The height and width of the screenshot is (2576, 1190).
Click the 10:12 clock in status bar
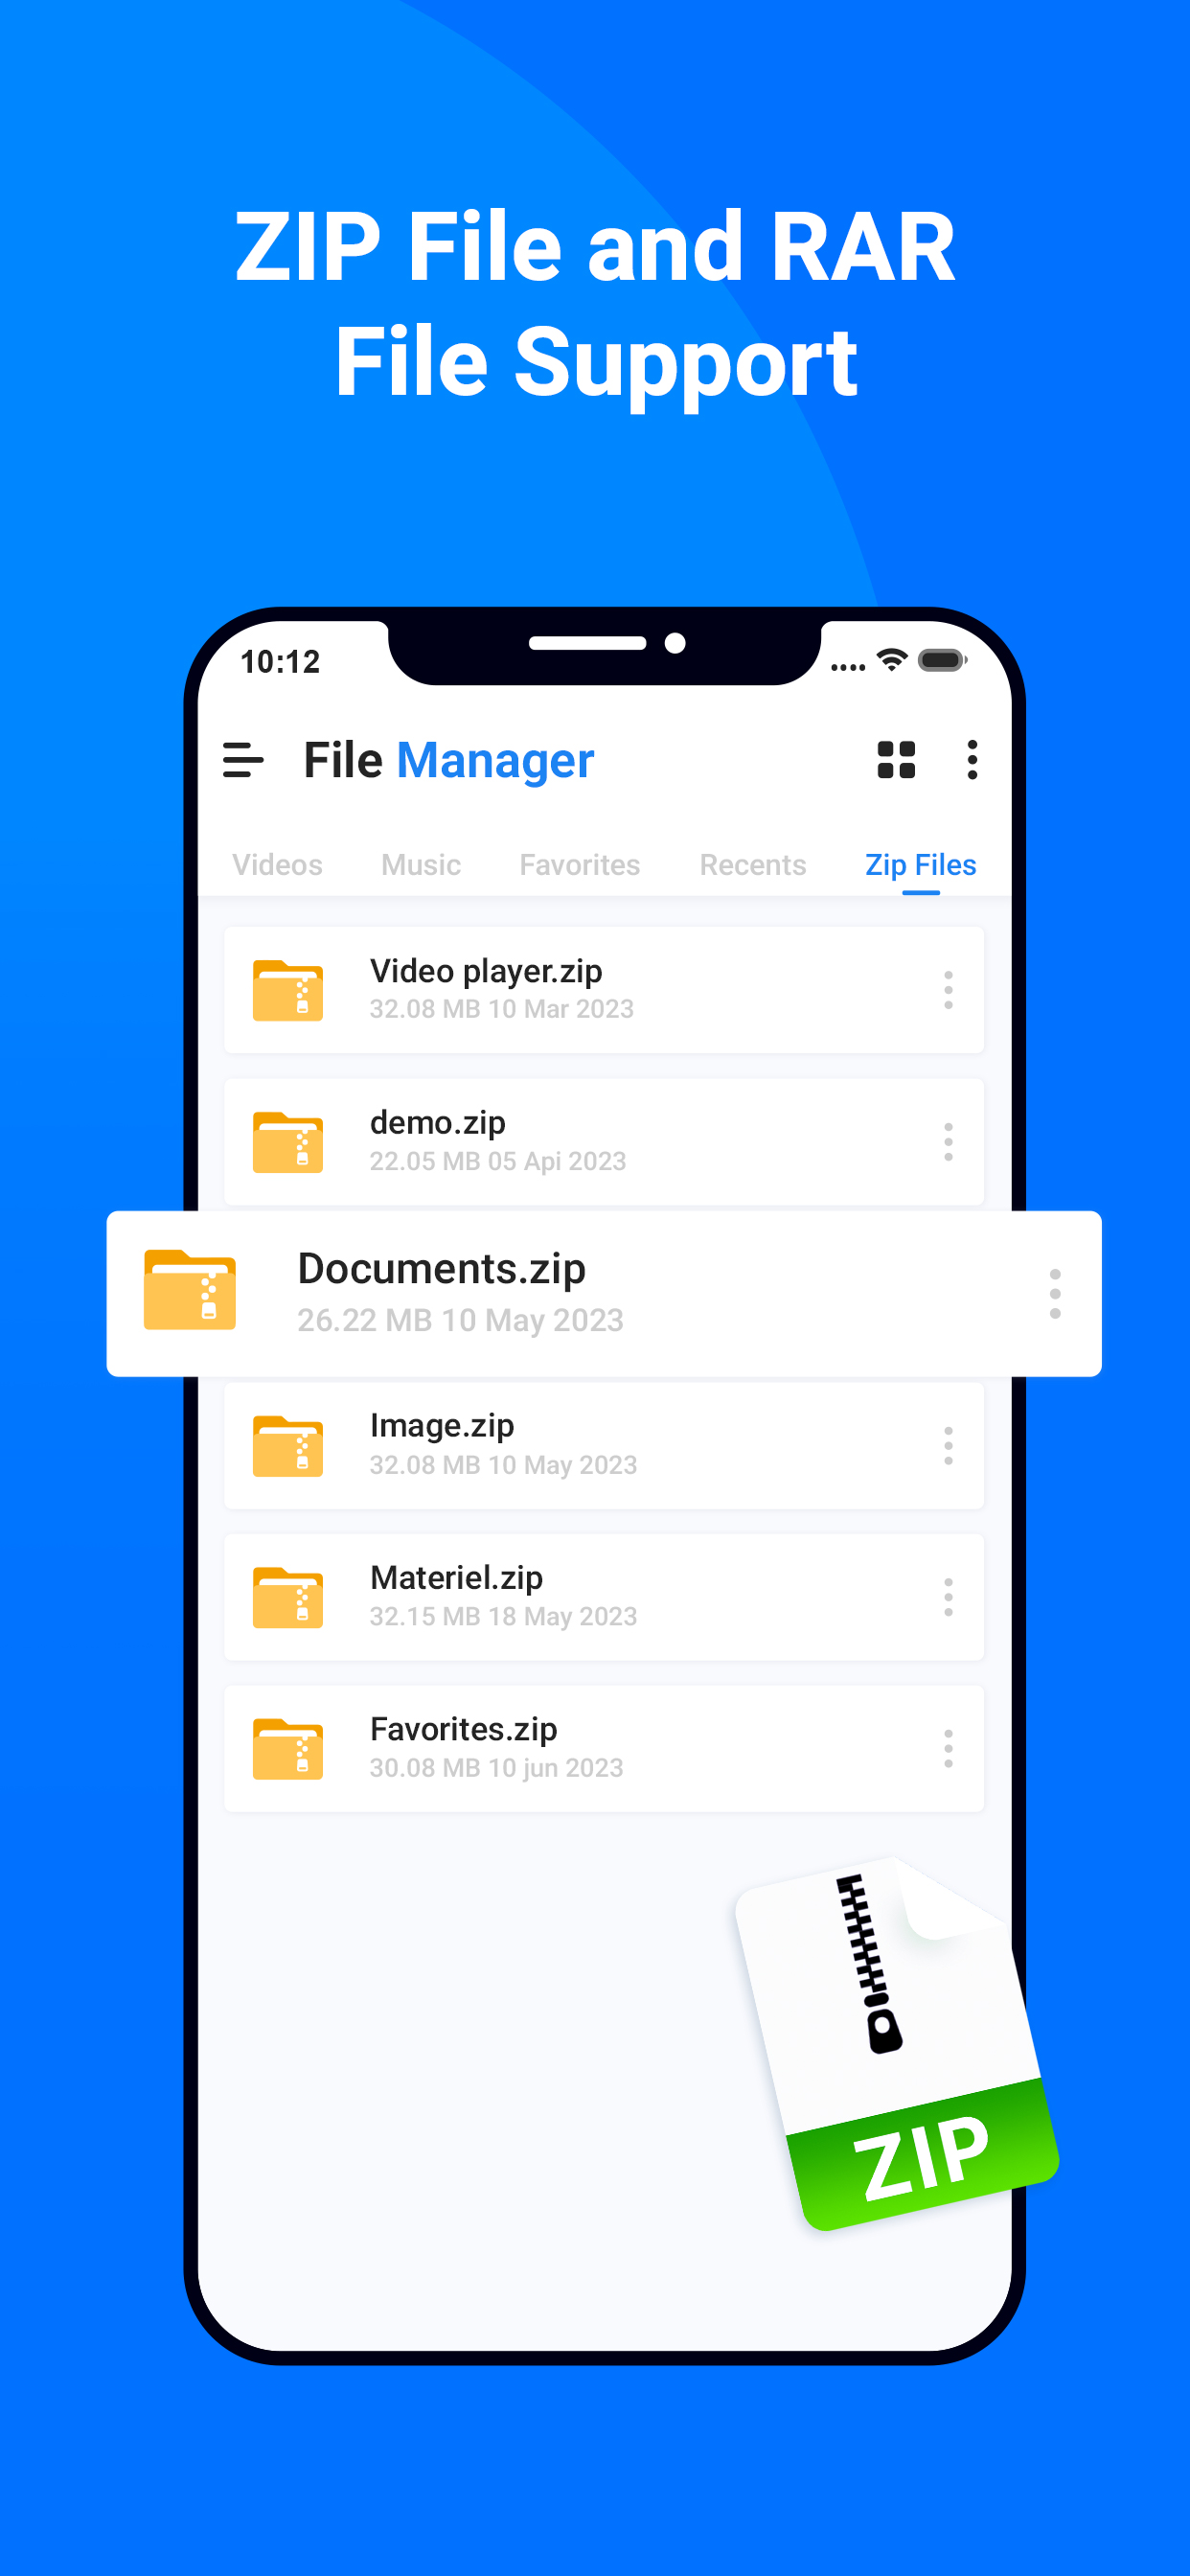pyautogui.click(x=280, y=662)
